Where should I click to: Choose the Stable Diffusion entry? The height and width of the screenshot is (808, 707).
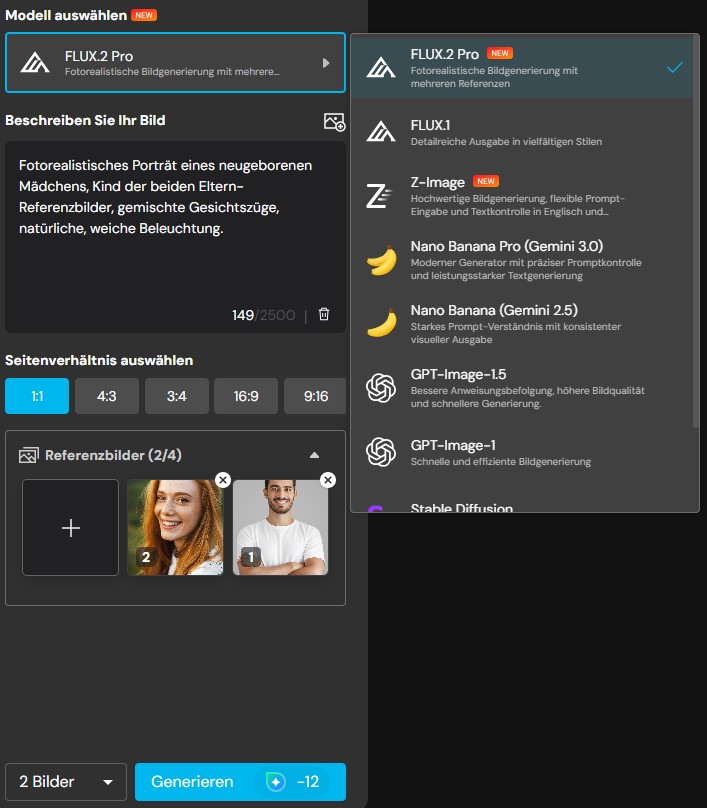[522, 506]
